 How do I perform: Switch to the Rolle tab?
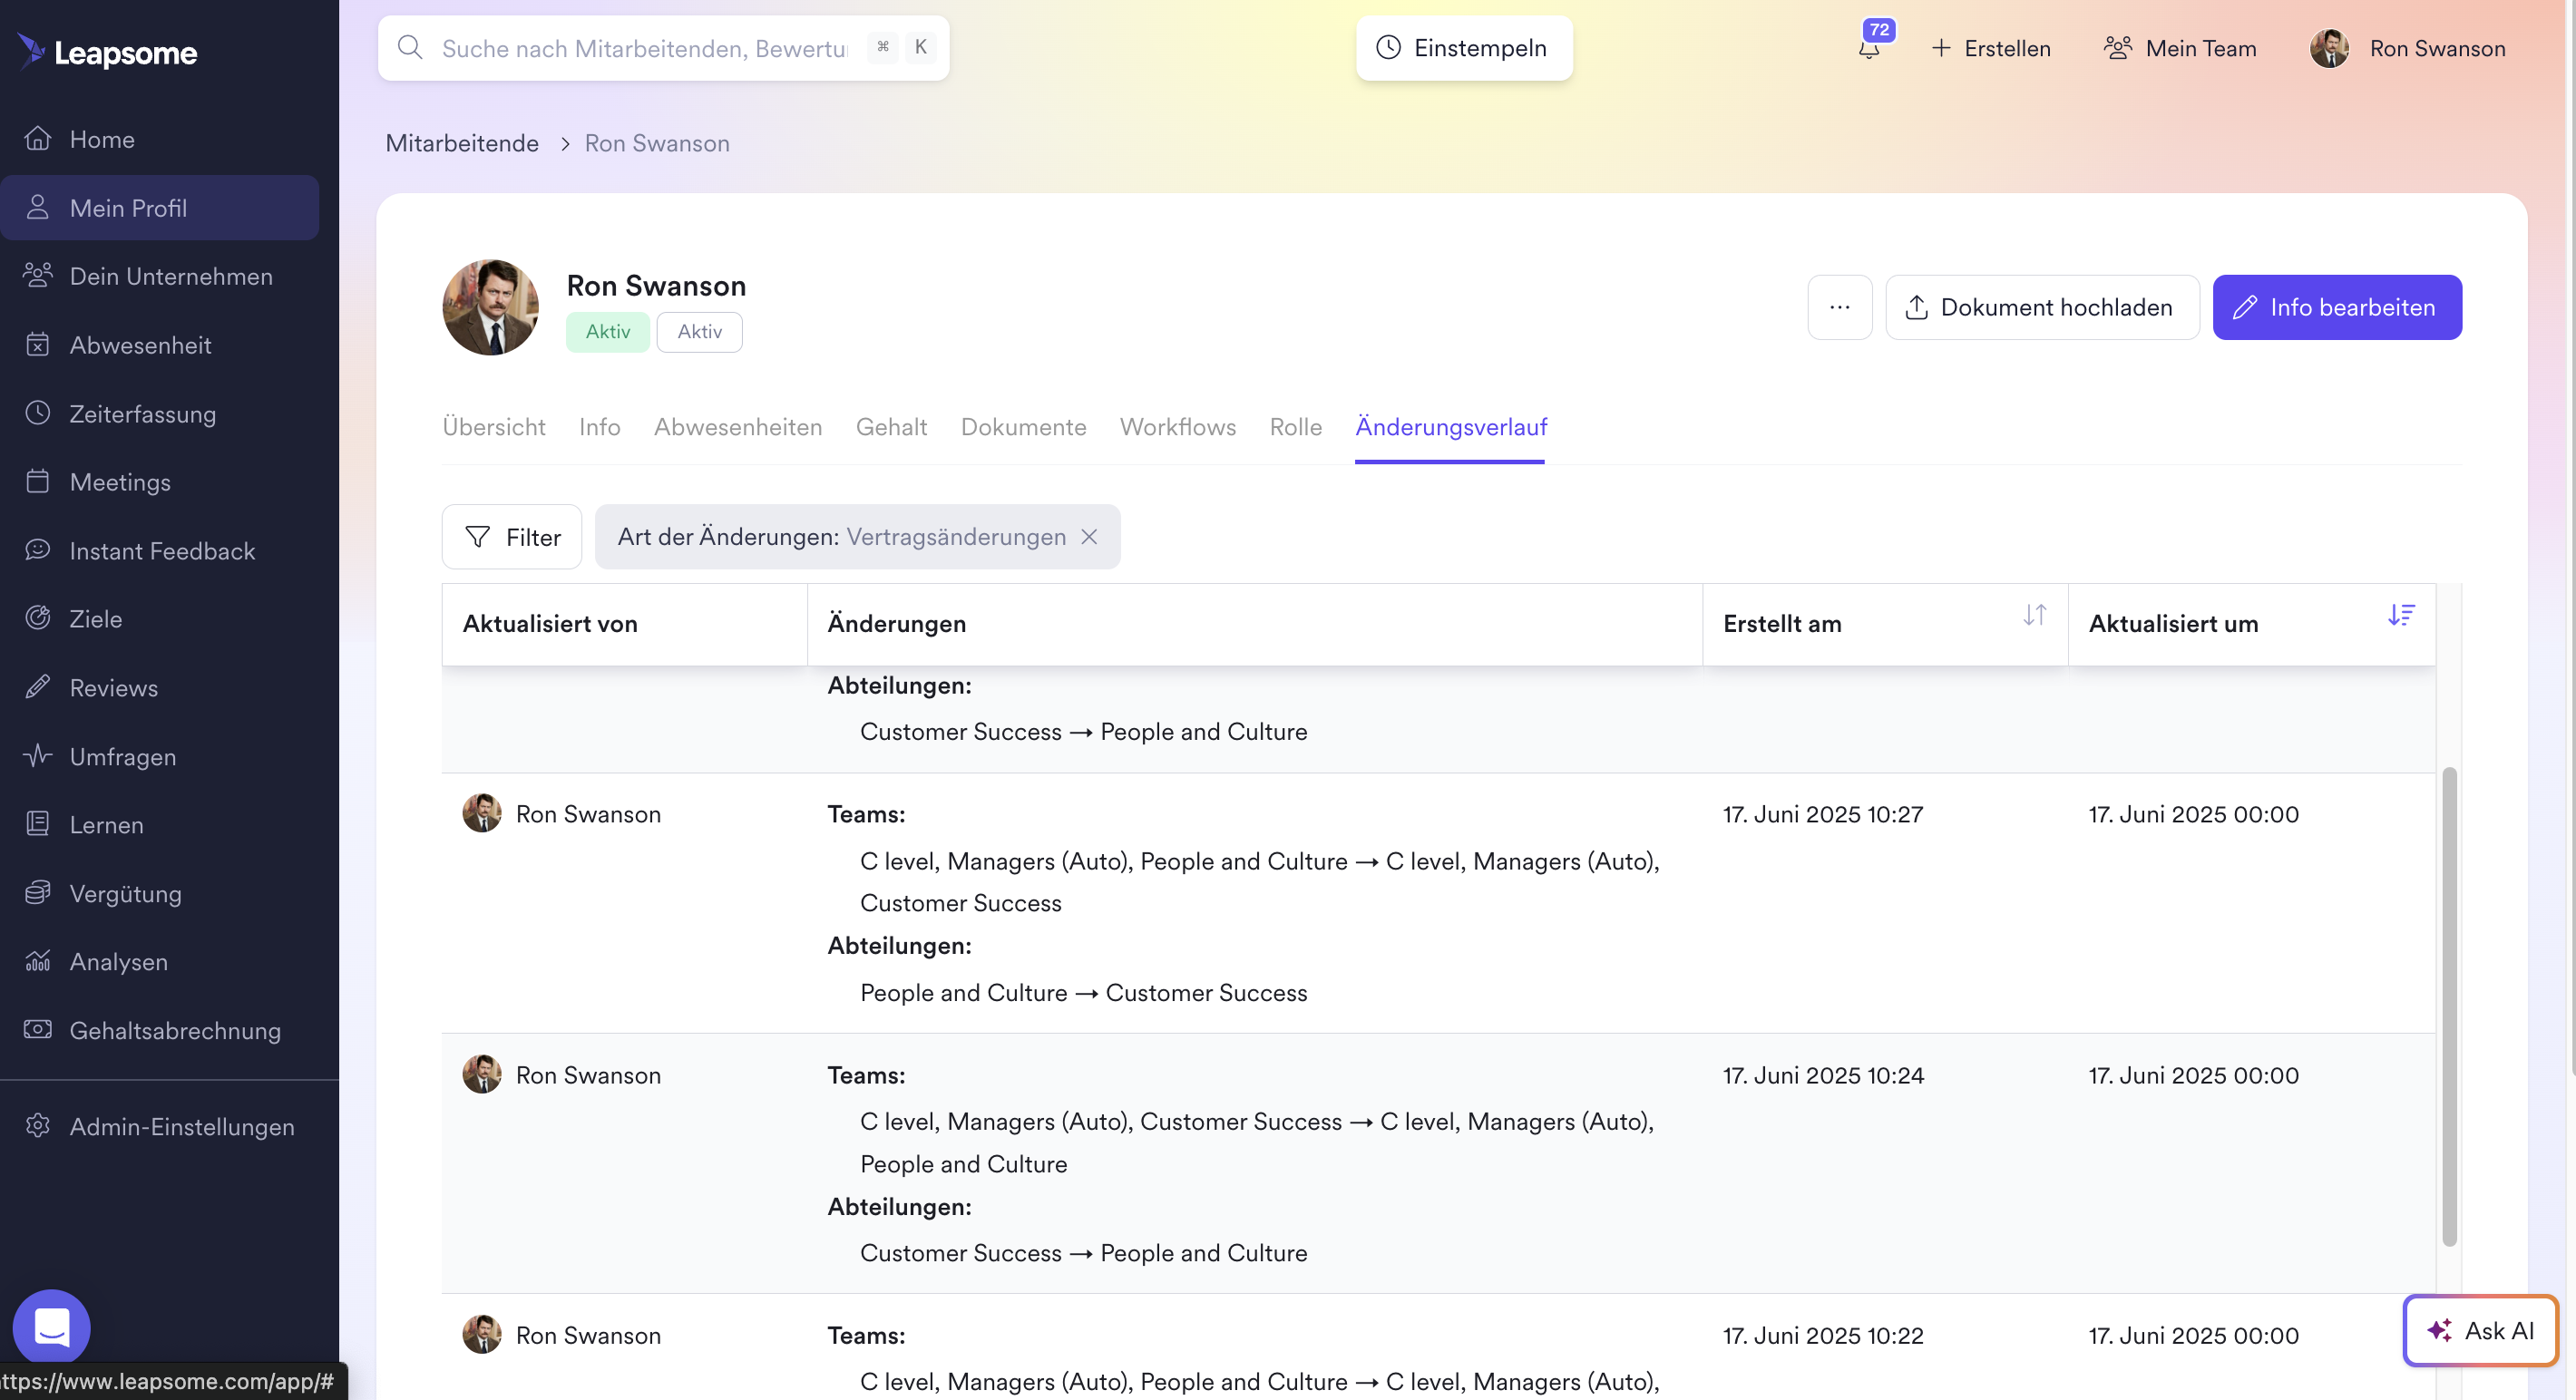point(1296,427)
